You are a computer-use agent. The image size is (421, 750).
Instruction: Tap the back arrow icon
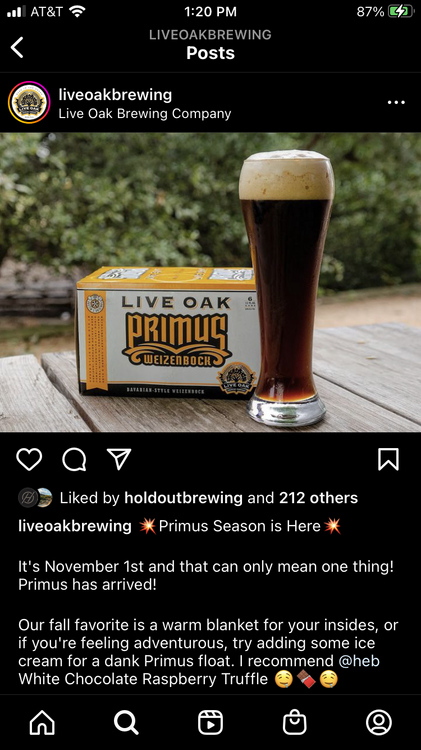pos(17,47)
